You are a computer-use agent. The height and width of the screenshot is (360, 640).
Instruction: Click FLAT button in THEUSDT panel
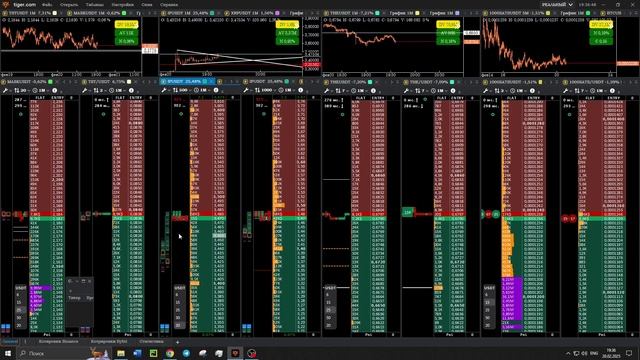pos(360,98)
